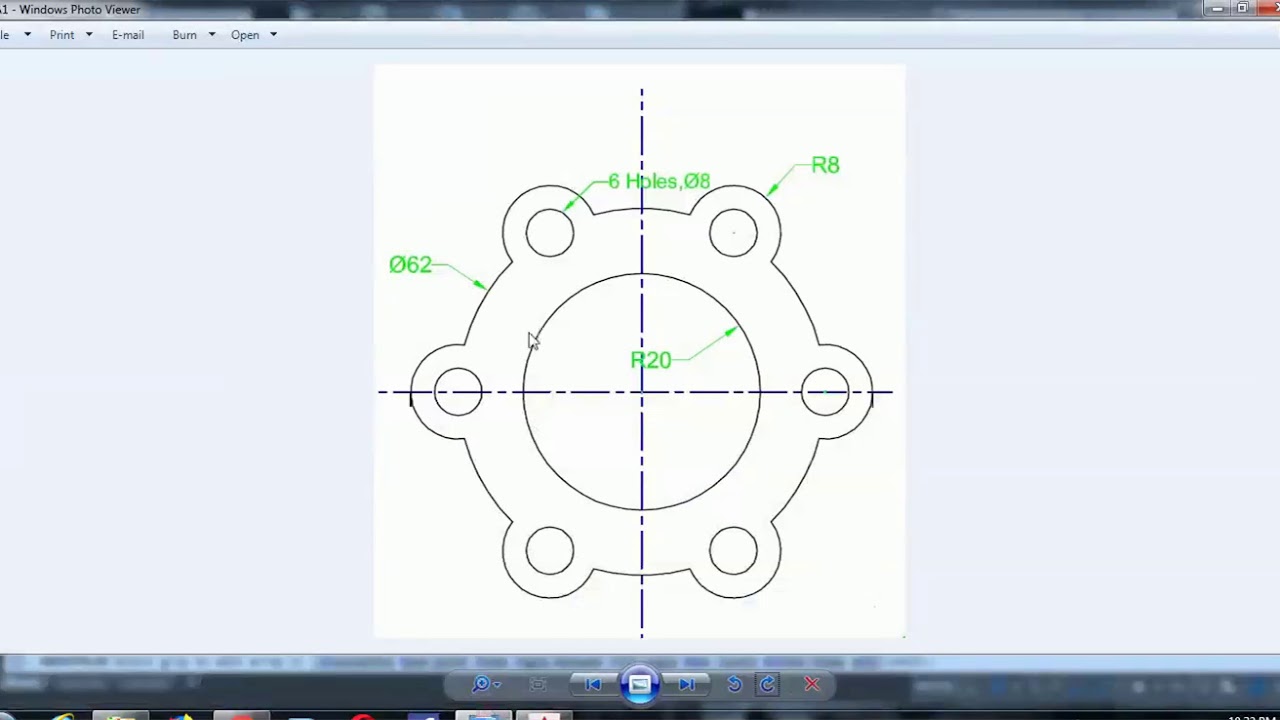1280x720 pixels.
Task: Open the Print menu
Action: point(62,35)
